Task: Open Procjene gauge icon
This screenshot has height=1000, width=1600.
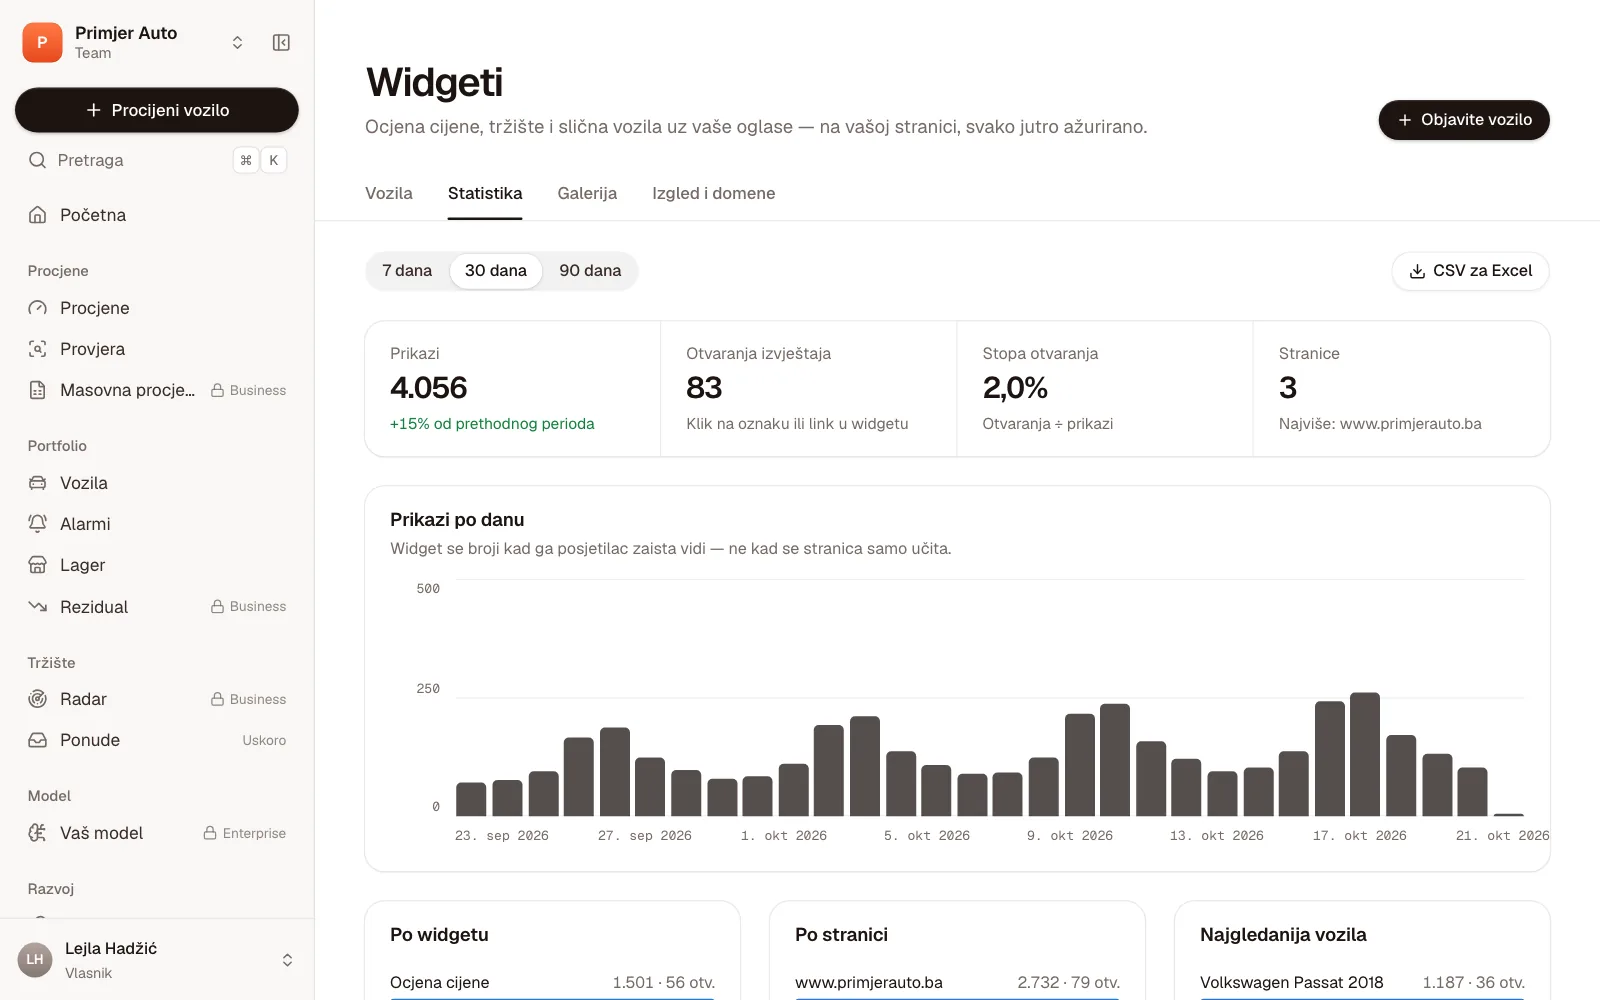Action: [x=38, y=308]
